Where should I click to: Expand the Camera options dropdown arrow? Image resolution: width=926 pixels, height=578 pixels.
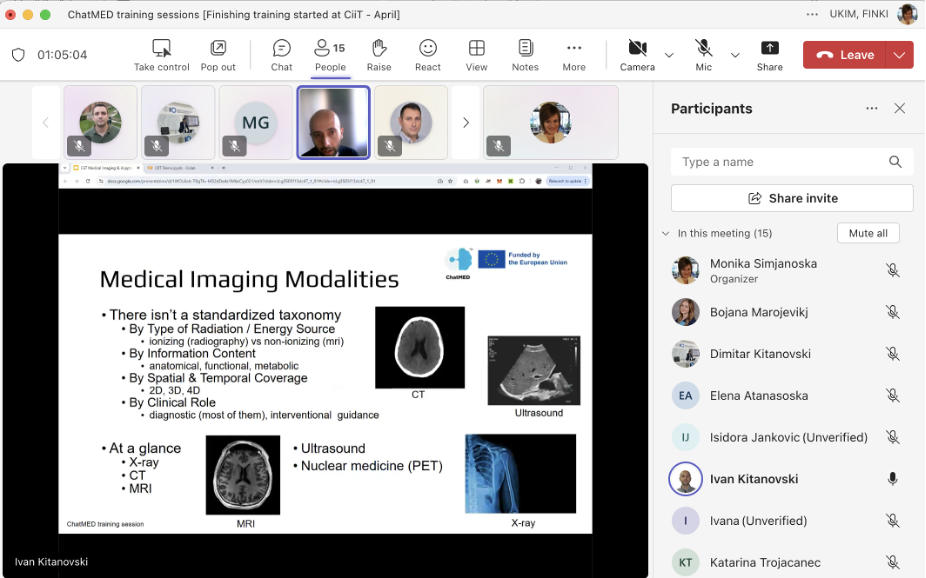tap(669, 55)
